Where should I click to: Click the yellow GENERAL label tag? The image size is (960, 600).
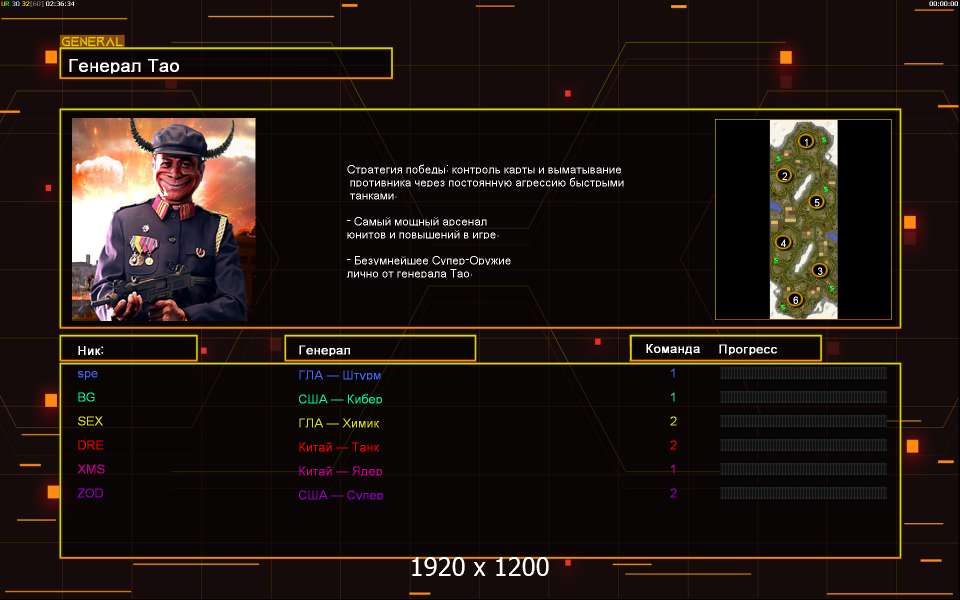pos(92,42)
